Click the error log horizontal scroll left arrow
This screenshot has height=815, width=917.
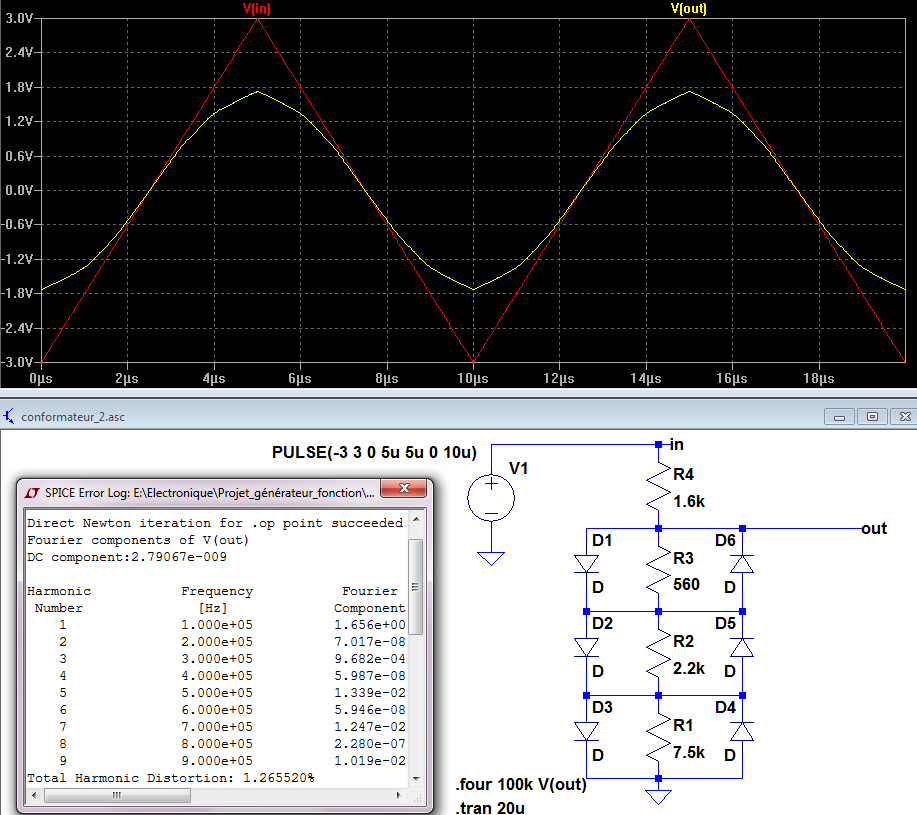pos(34,795)
